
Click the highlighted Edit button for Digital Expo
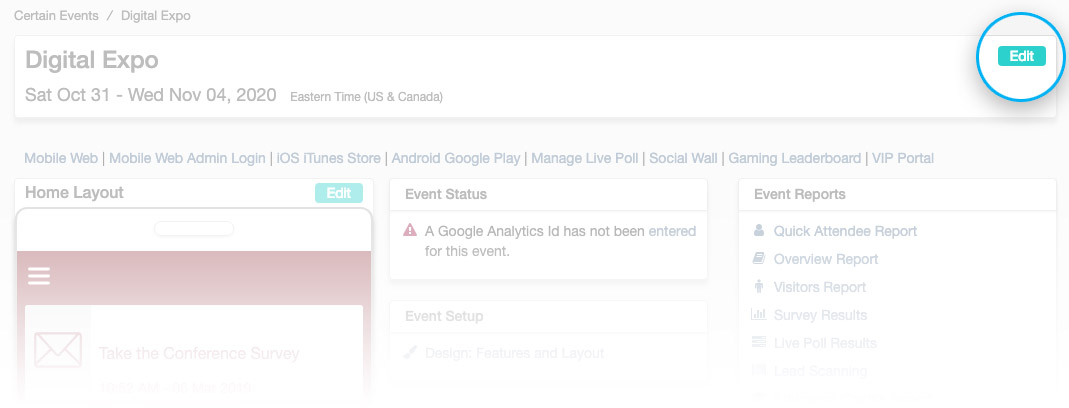point(1021,57)
